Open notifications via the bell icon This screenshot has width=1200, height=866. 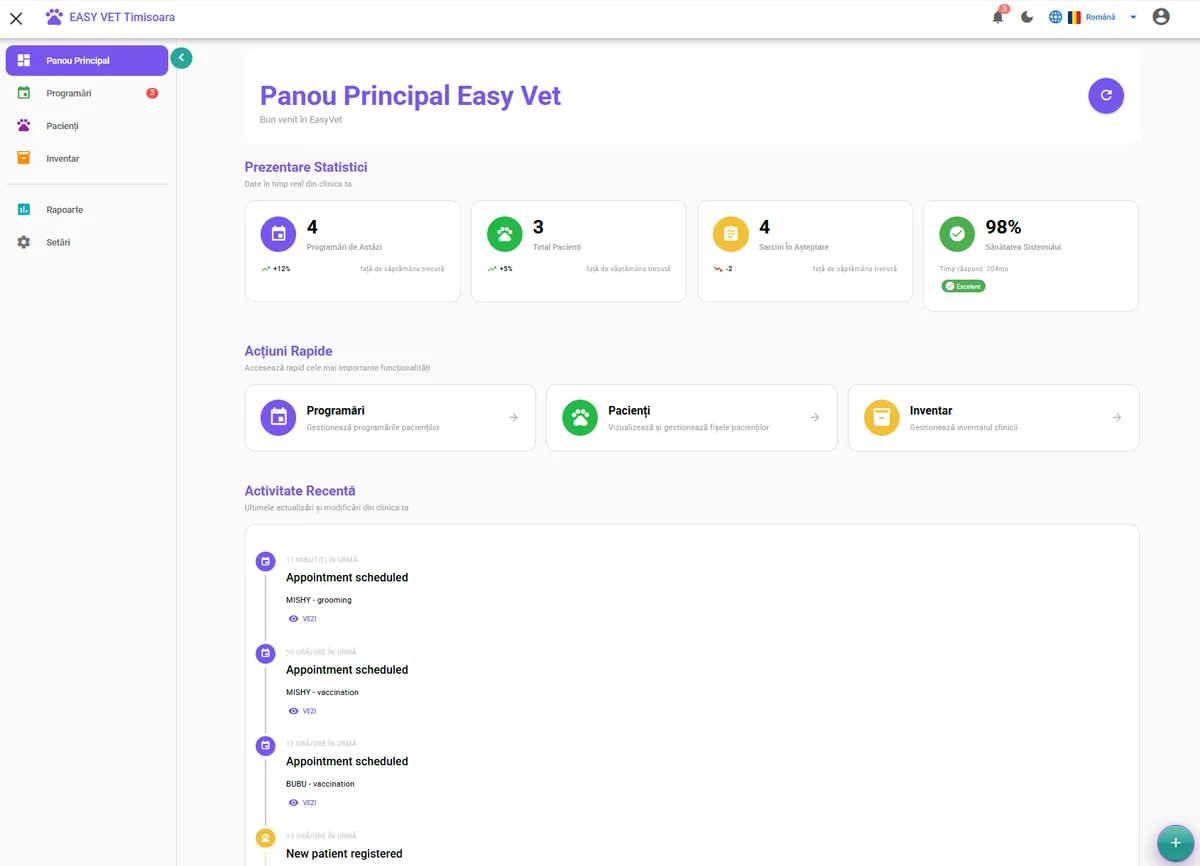point(996,17)
